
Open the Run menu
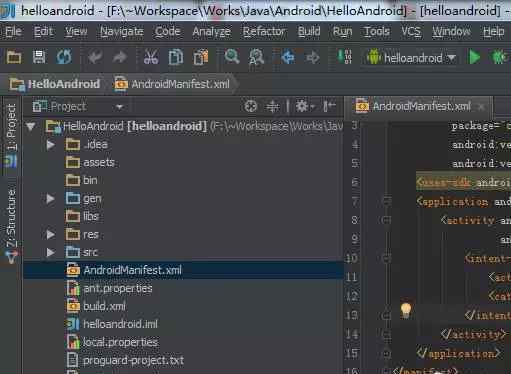click(x=342, y=32)
